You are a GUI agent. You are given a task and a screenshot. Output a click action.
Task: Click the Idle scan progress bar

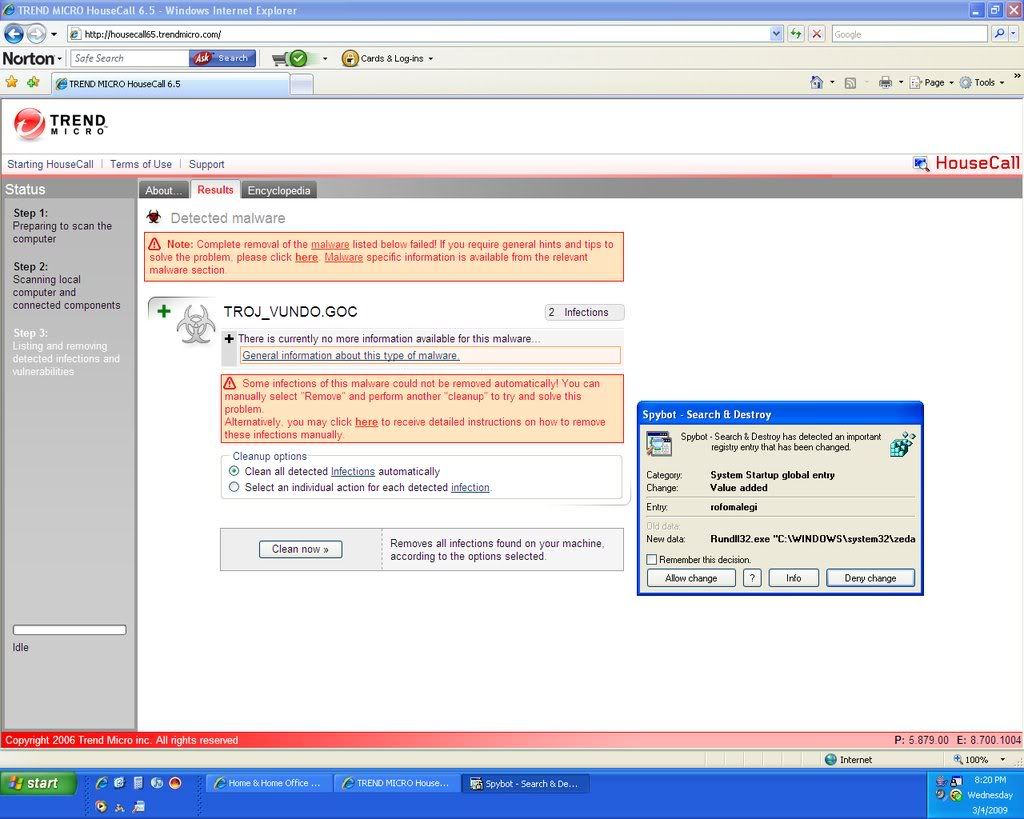[69, 630]
